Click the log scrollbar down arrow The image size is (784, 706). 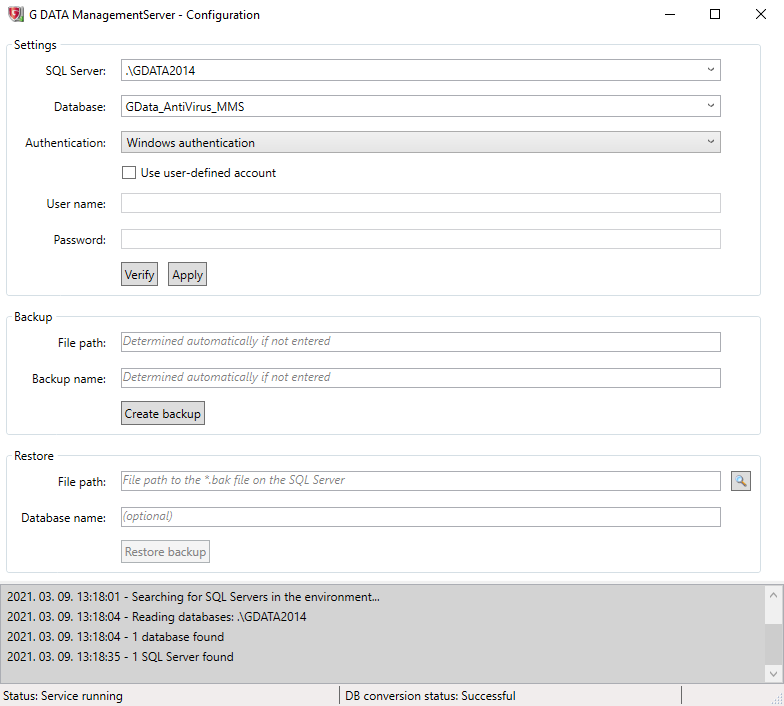coord(773,674)
